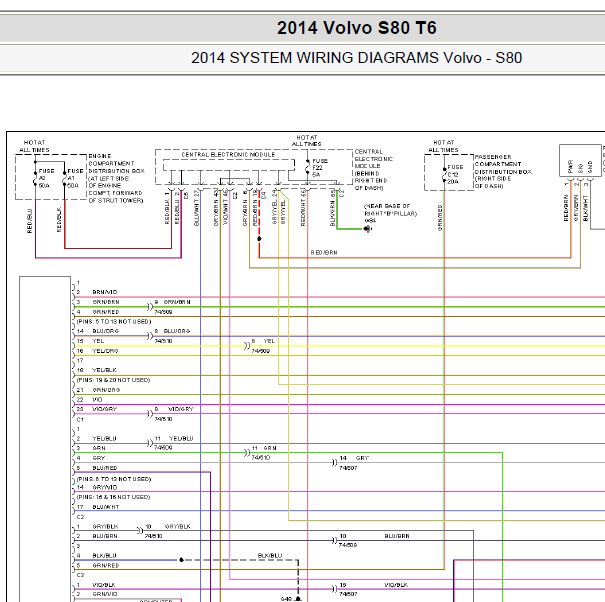This screenshot has width=605, height=602.
Task: Click vertical "RED/BLU" label below fuse A2
Action: [x=30, y=221]
